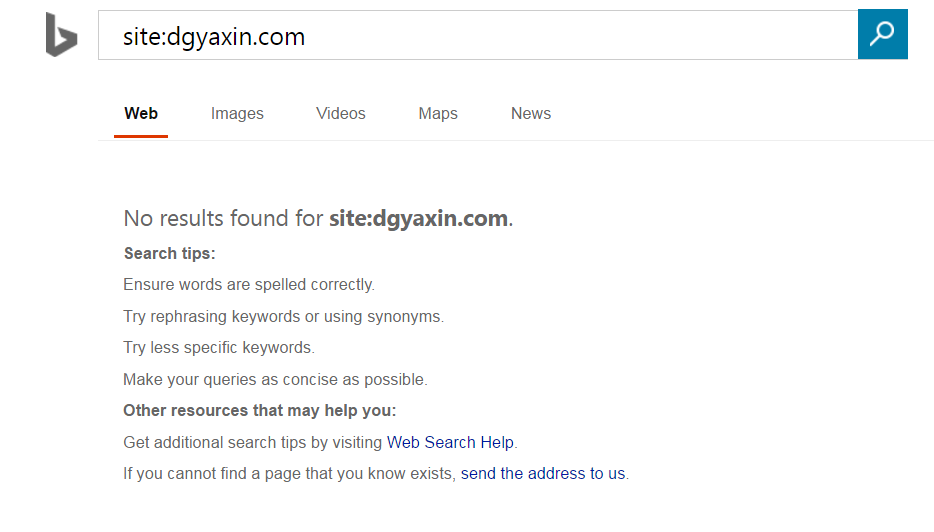Focus the search box containing site:dgyaxin.com
This screenshot has width=934, height=532.
[478, 35]
